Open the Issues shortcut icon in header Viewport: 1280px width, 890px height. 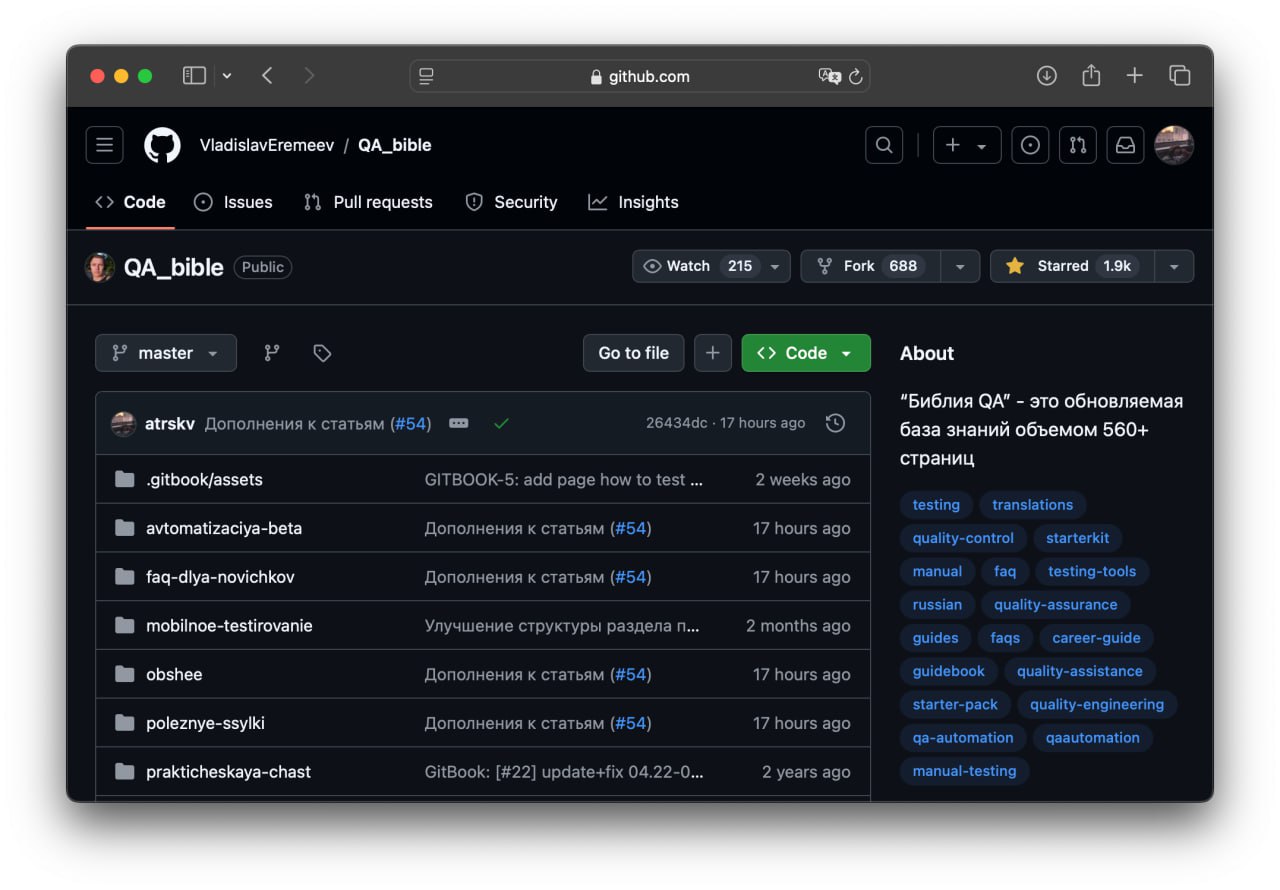pyautogui.click(x=1030, y=145)
